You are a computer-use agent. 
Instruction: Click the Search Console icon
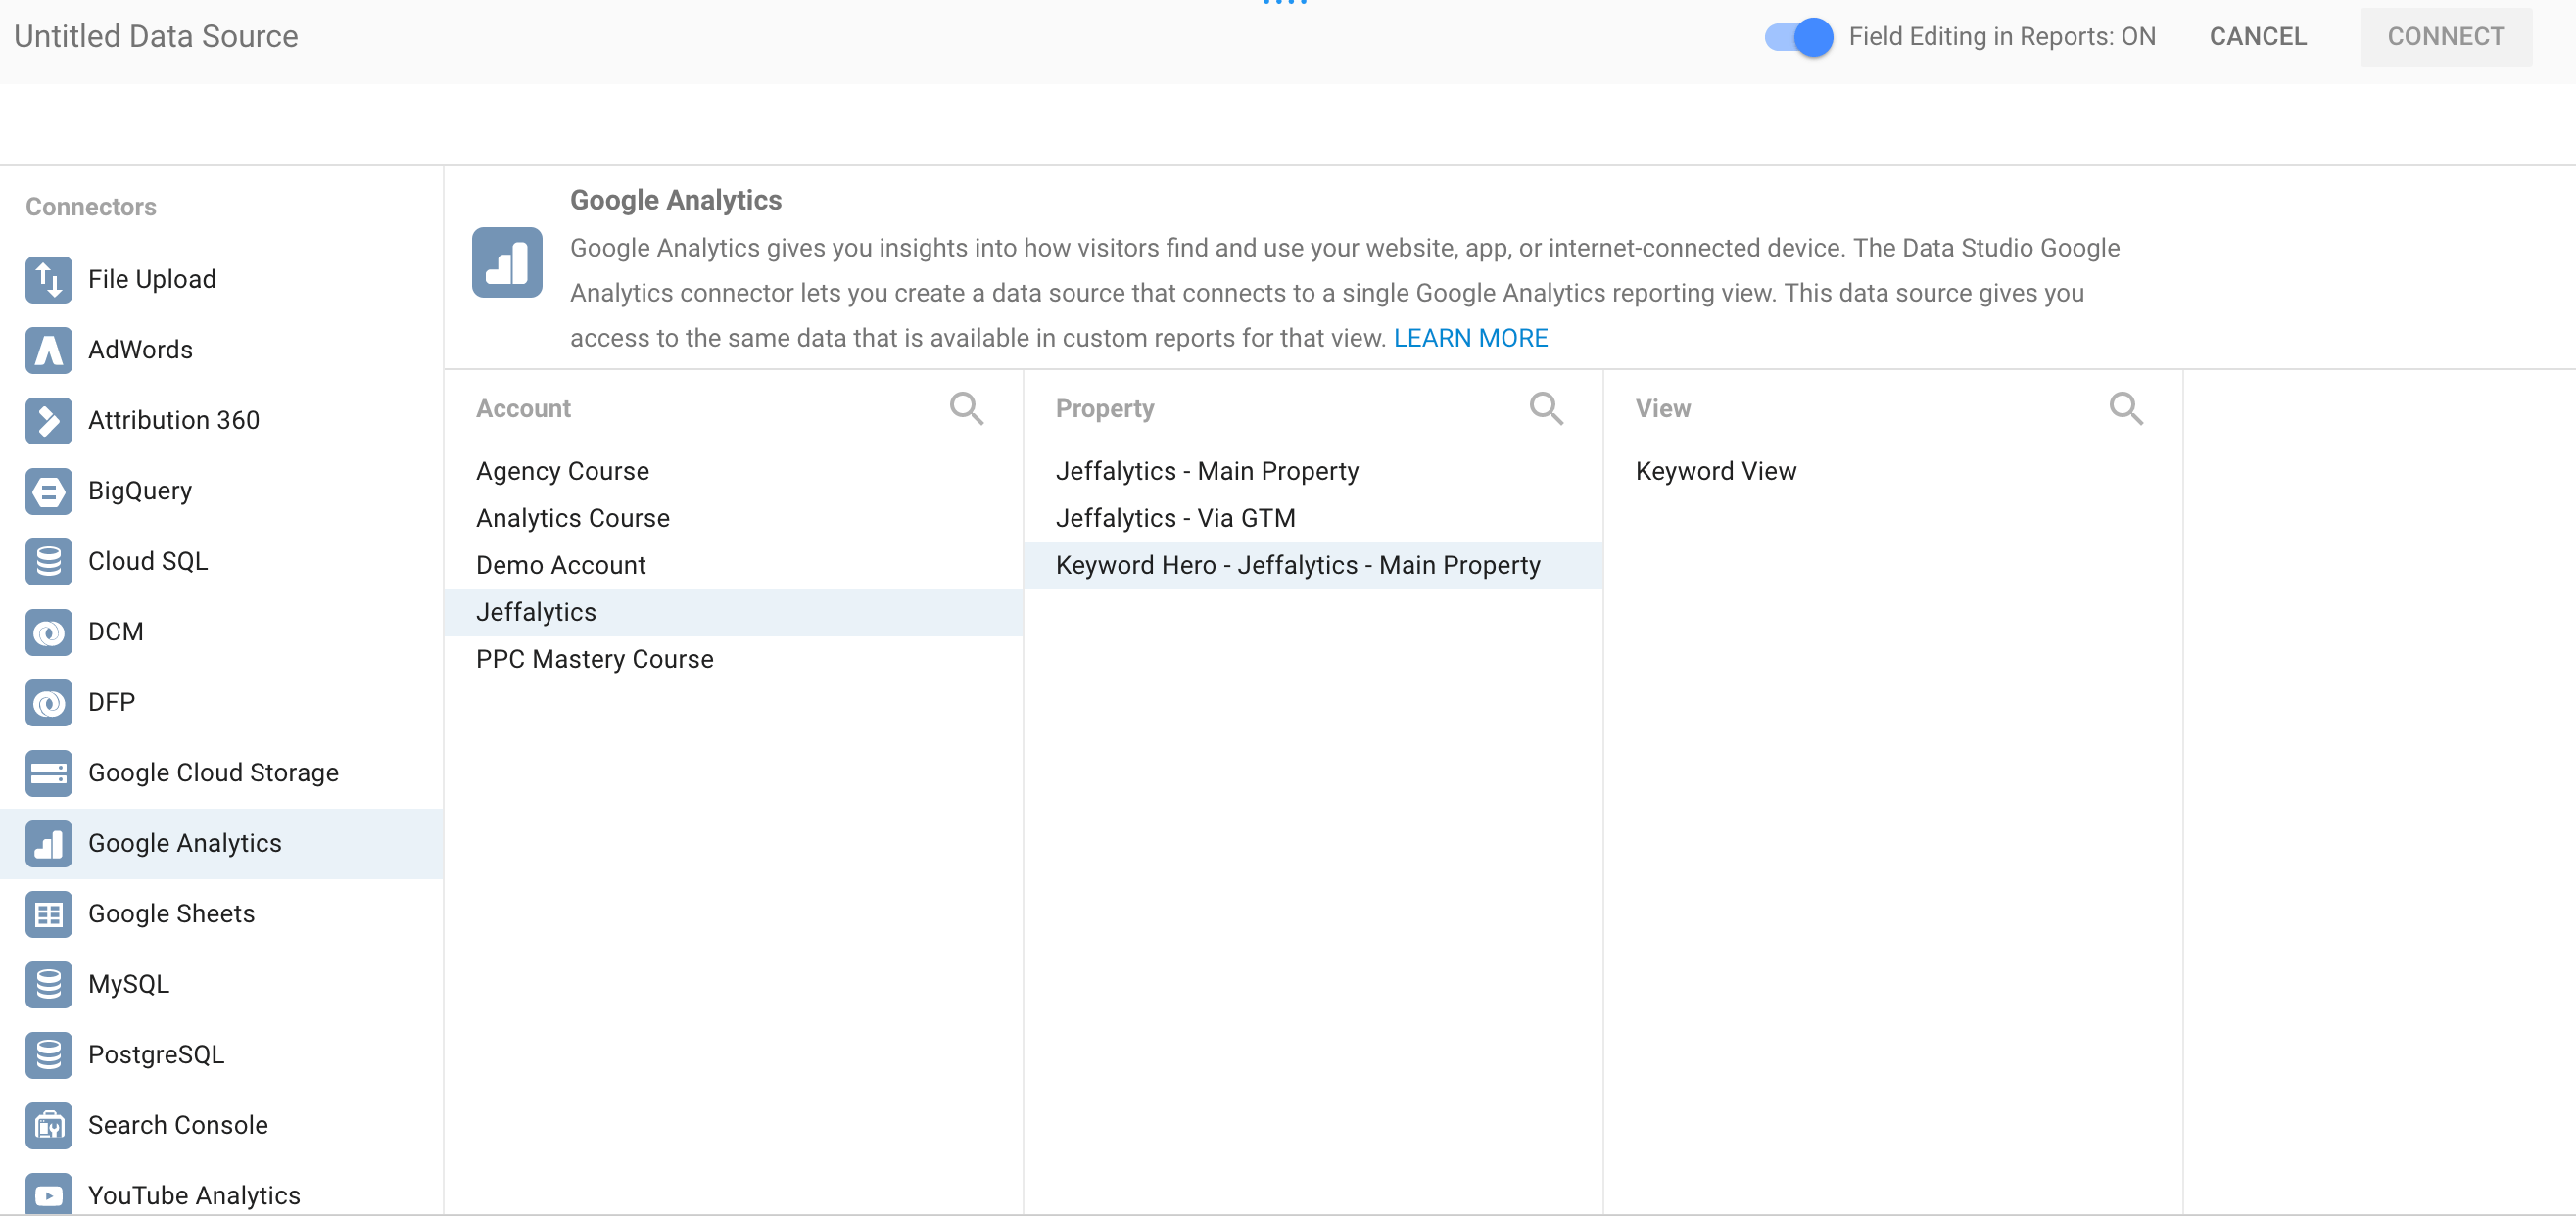tap(48, 1125)
